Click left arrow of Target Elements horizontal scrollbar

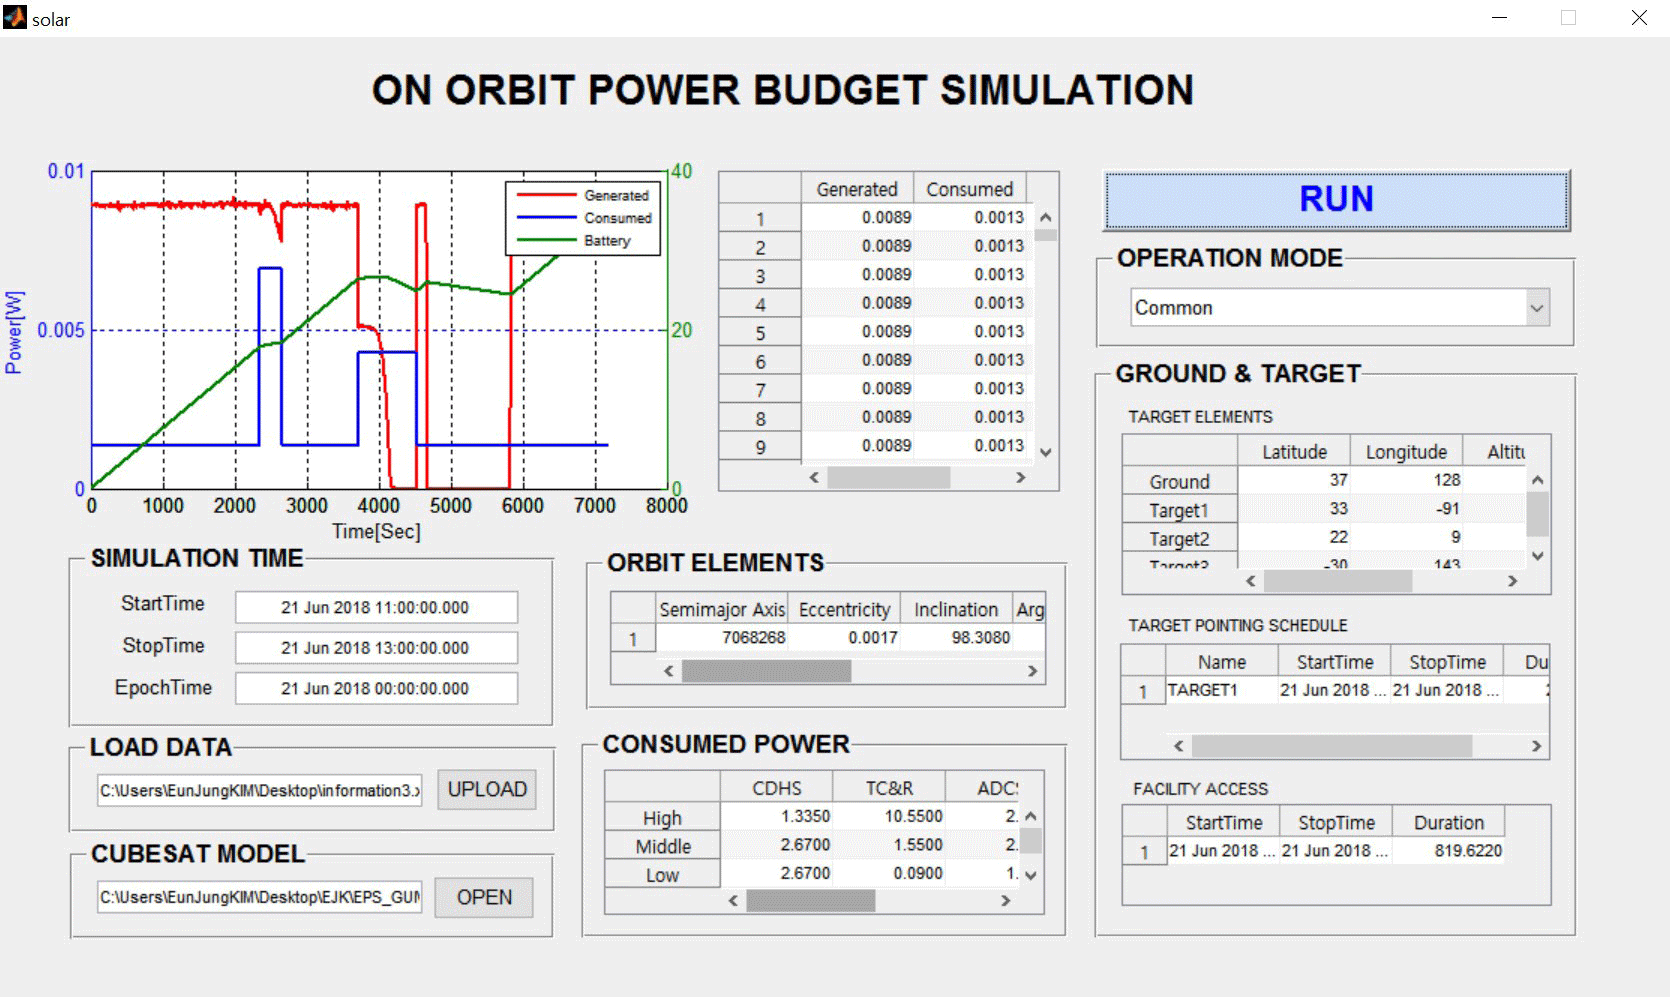click(1250, 581)
